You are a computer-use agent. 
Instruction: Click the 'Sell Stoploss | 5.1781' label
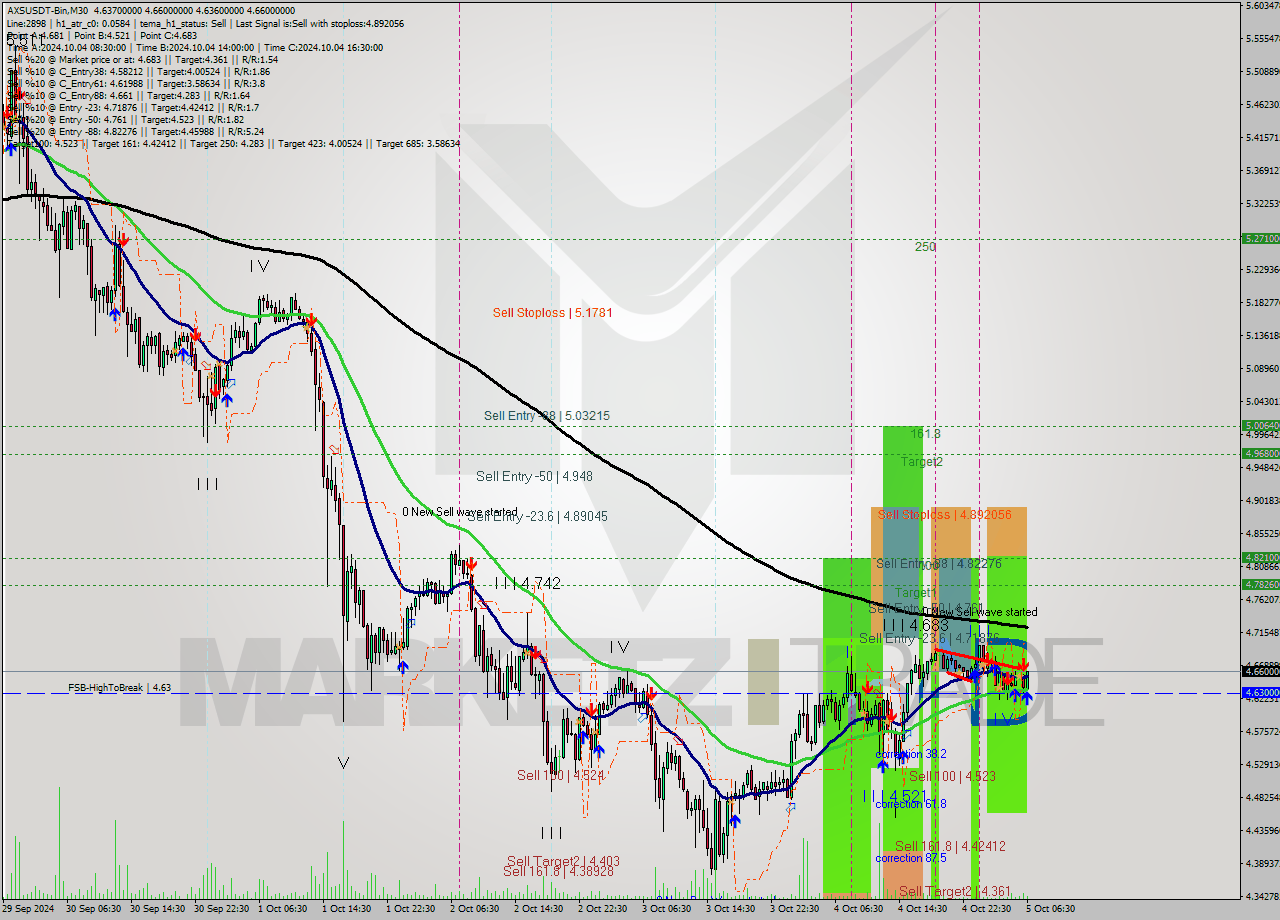coord(552,313)
